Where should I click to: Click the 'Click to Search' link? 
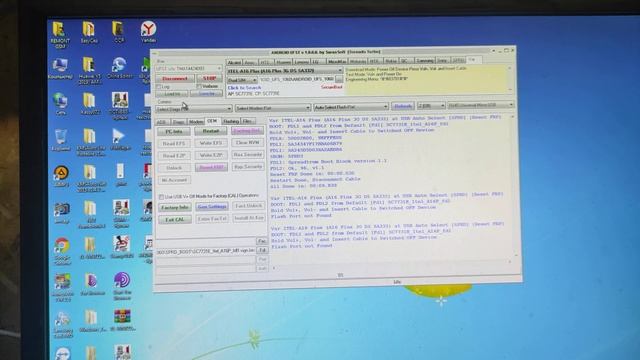coord(244,88)
